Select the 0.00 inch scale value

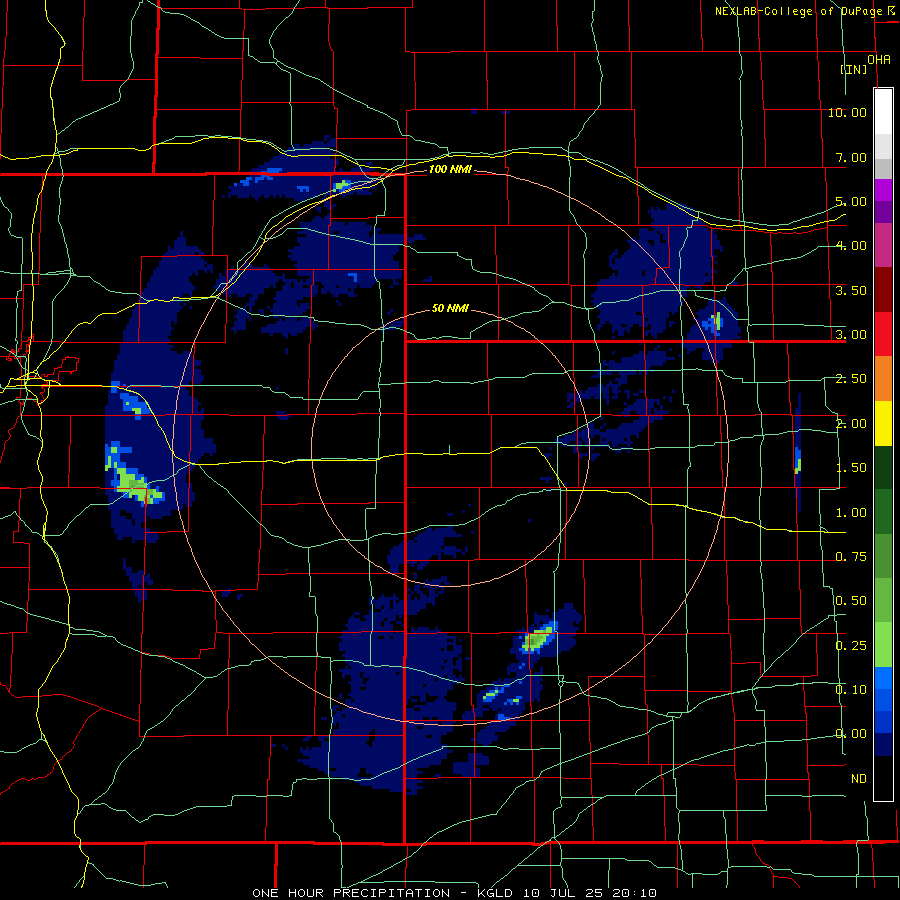click(x=851, y=734)
